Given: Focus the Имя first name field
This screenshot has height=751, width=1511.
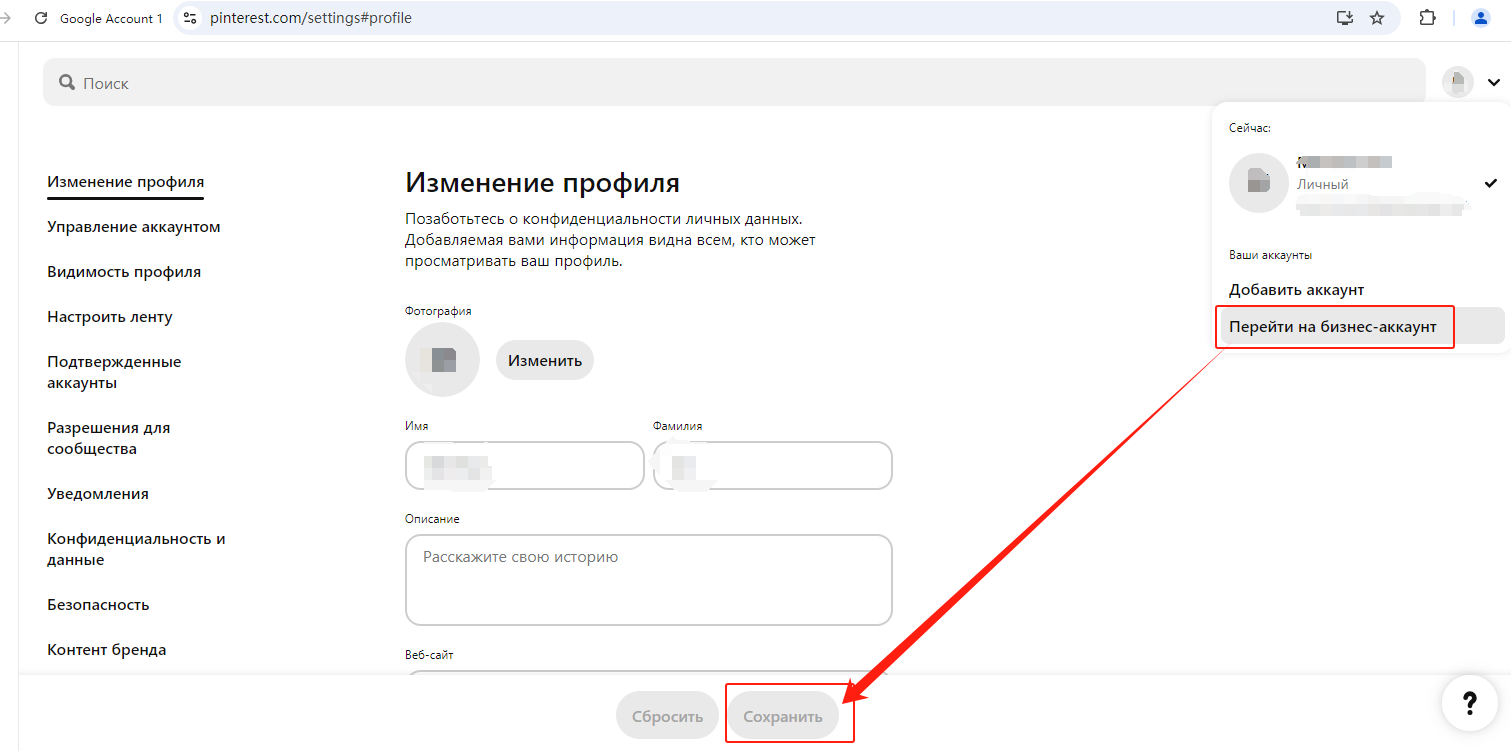Looking at the screenshot, I should coord(525,466).
